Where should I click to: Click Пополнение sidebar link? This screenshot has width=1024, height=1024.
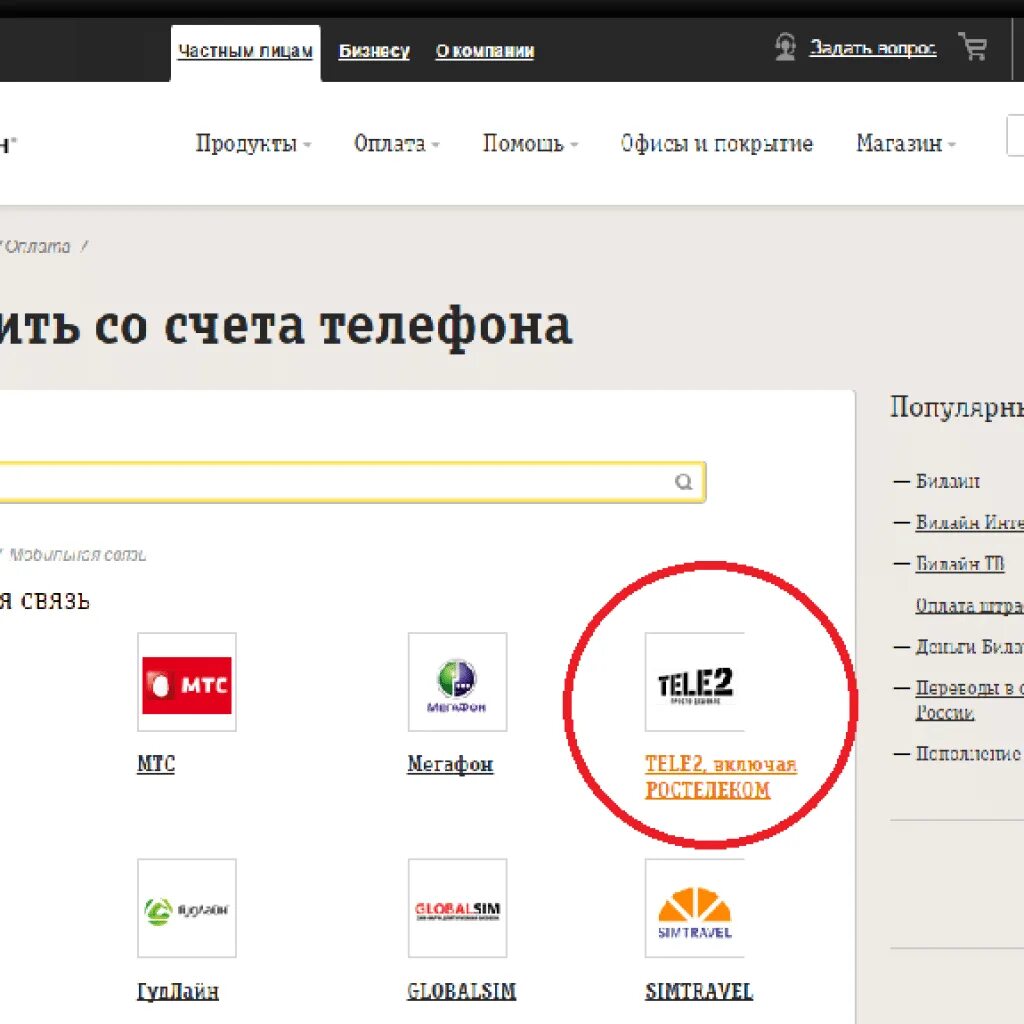coord(968,754)
